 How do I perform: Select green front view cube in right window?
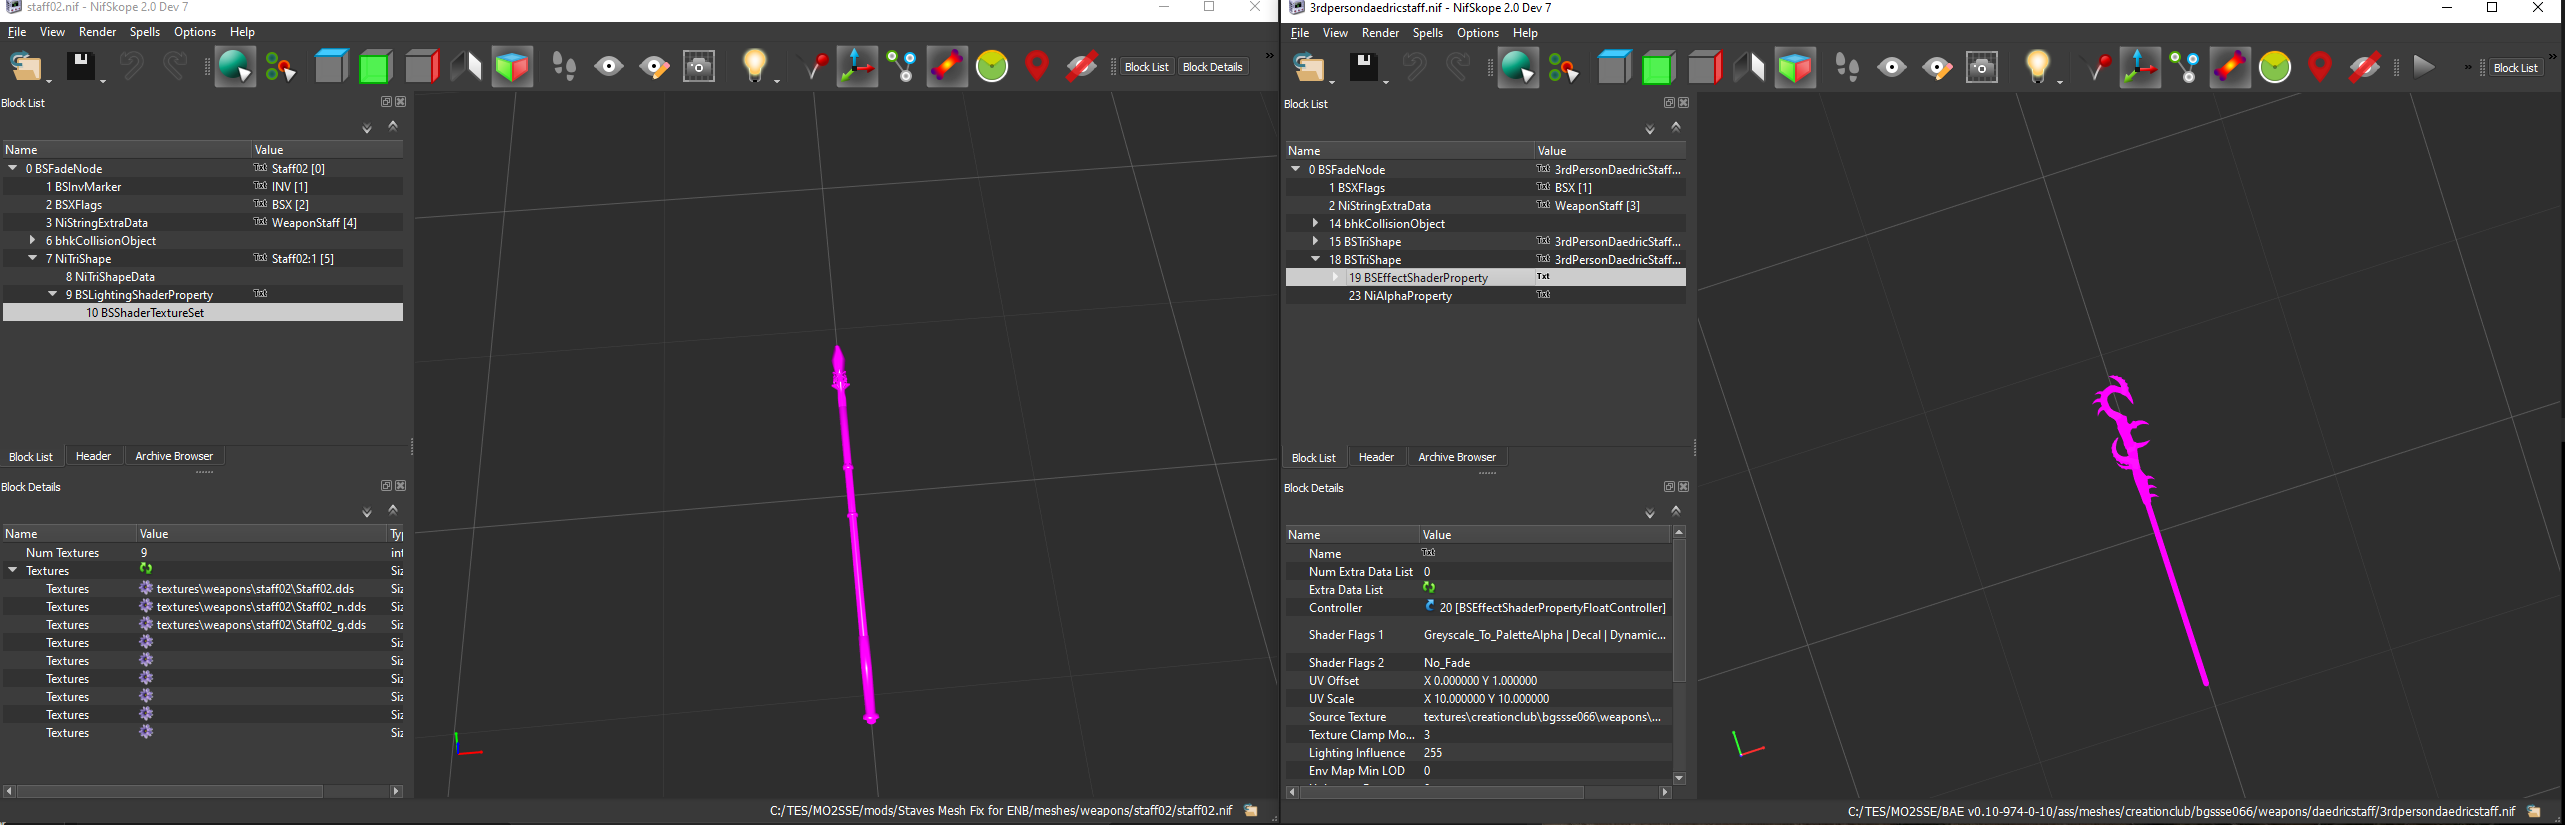tap(1657, 68)
